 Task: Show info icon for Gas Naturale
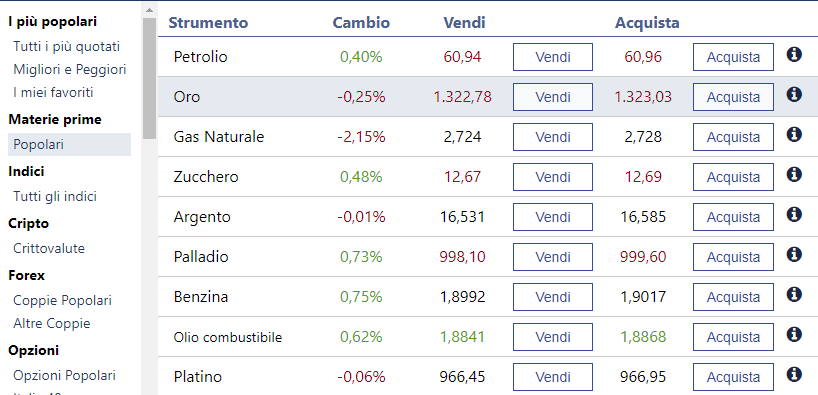(x=793, y=135)
